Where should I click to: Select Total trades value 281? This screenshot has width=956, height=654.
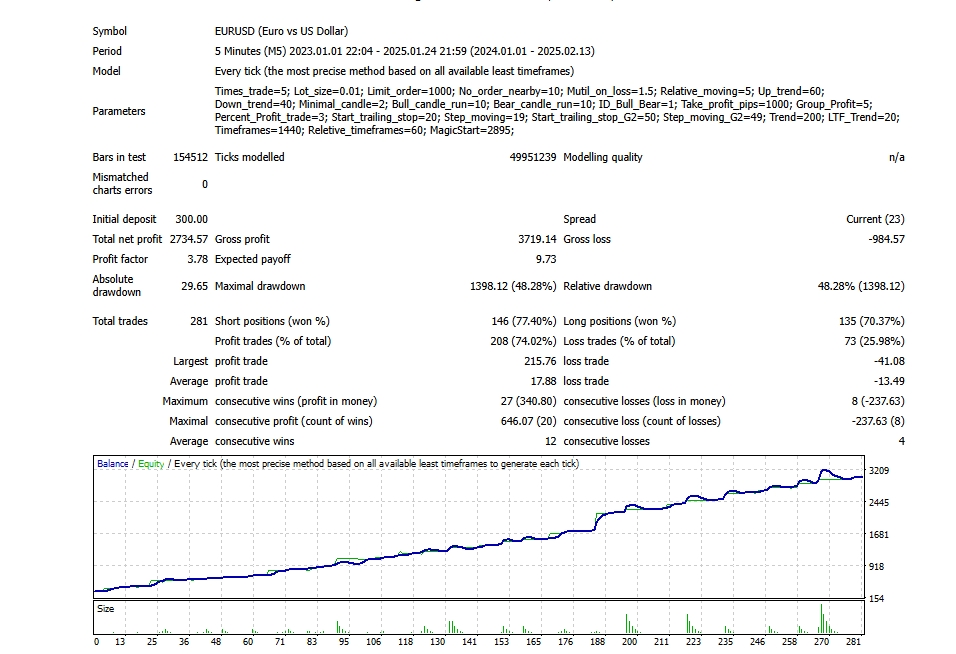[199, 321]
